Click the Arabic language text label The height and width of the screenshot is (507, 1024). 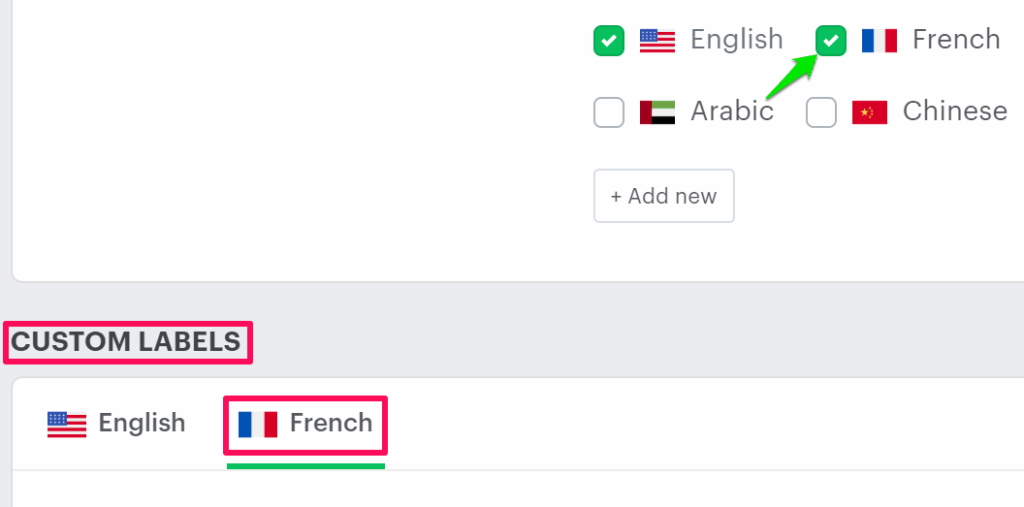coord(732,111)
